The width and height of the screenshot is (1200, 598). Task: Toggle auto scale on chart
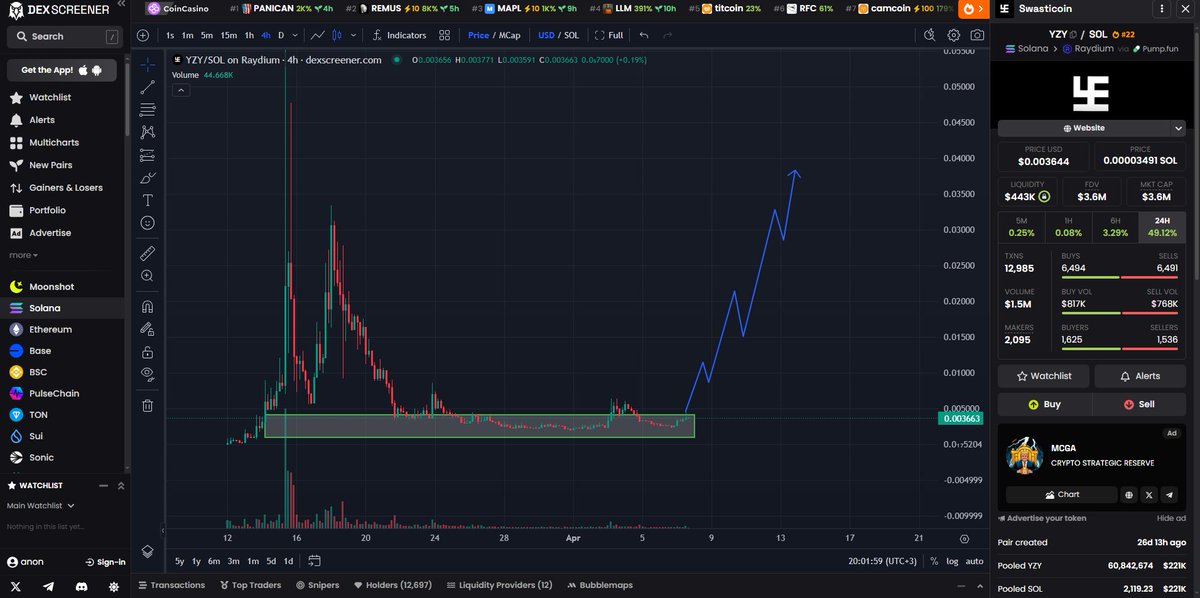(x=974, y=561)
